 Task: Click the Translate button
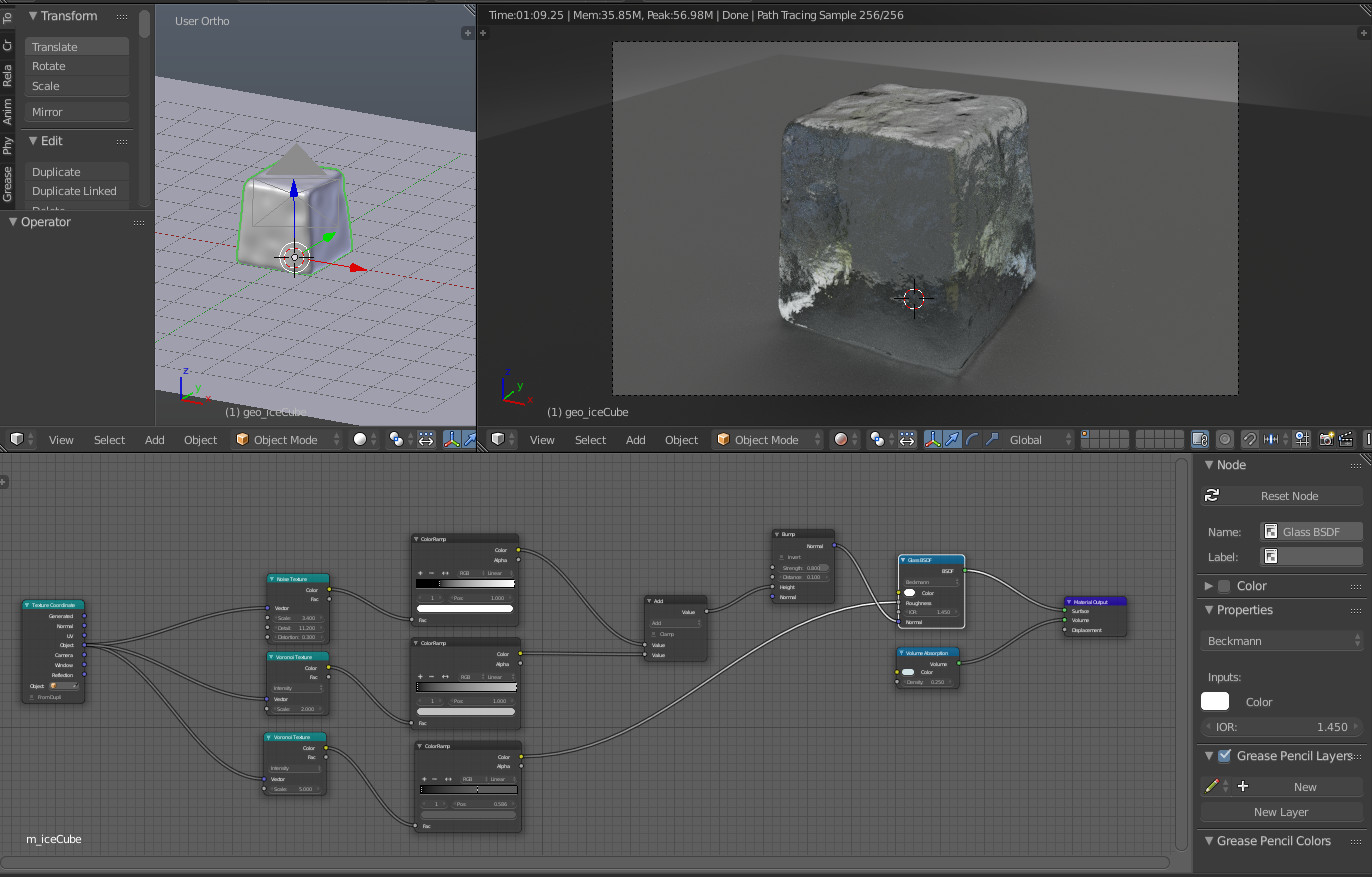[x=77, y=47]
